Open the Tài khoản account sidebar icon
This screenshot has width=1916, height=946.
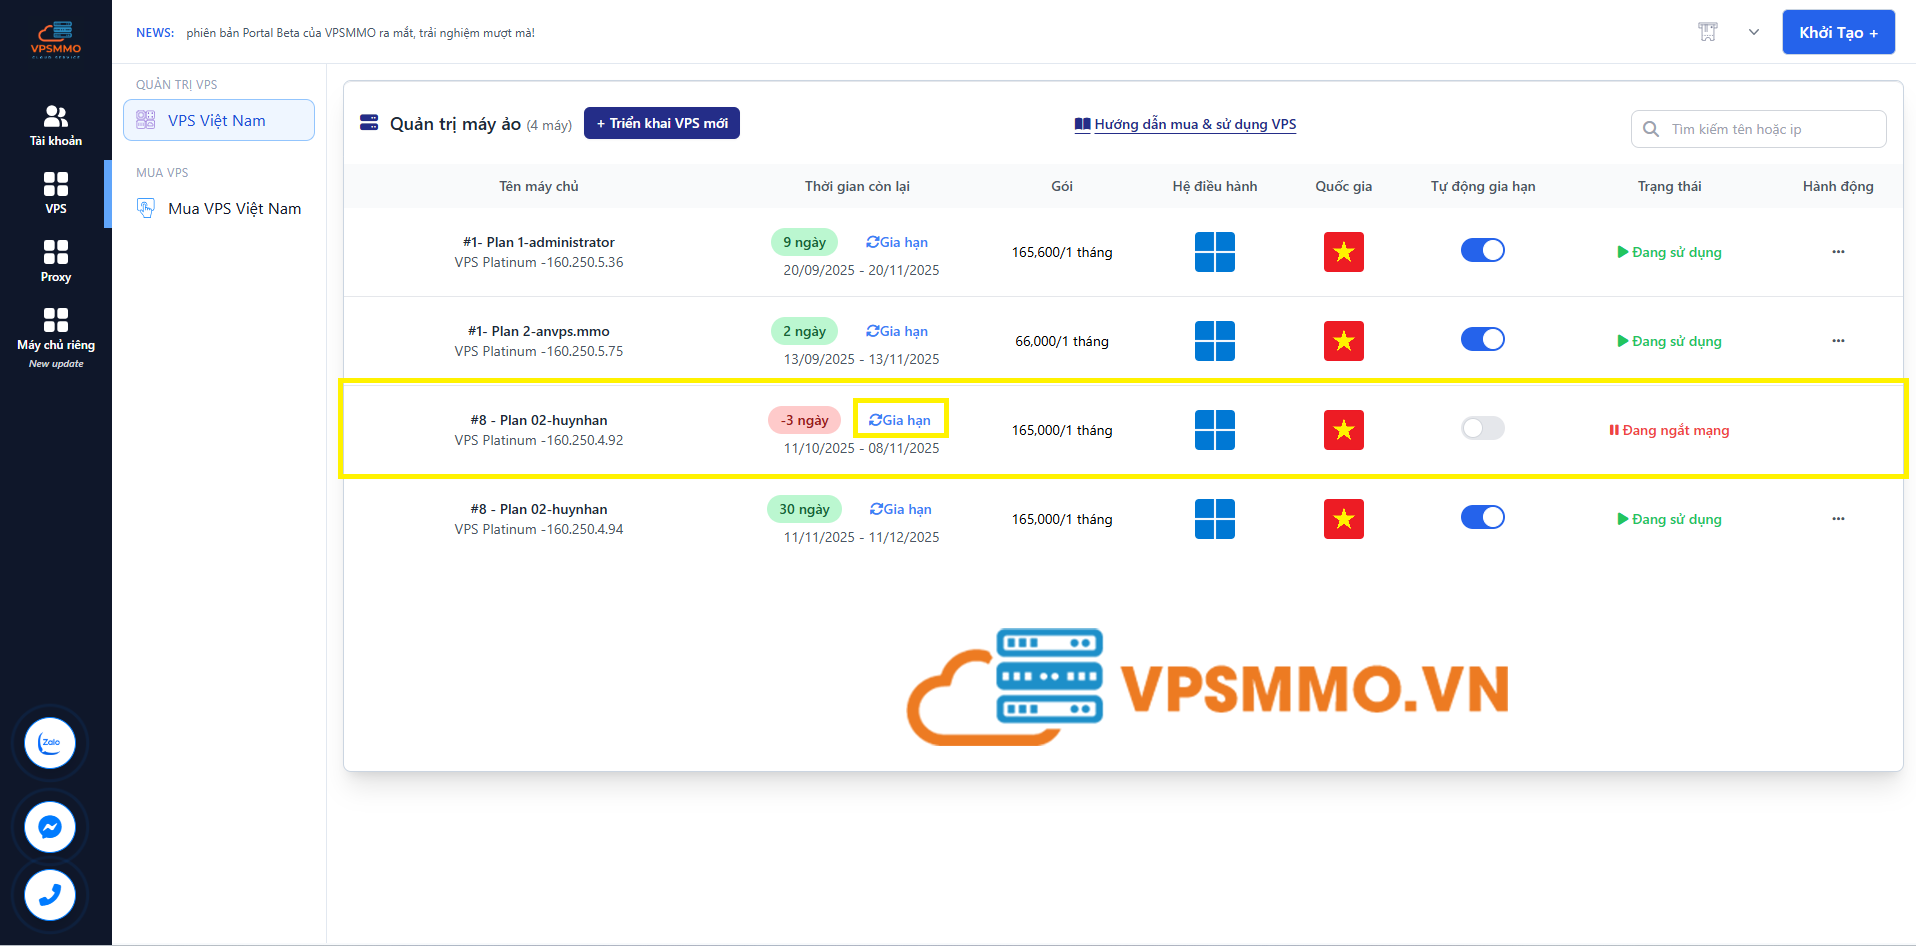pos(56,125)
